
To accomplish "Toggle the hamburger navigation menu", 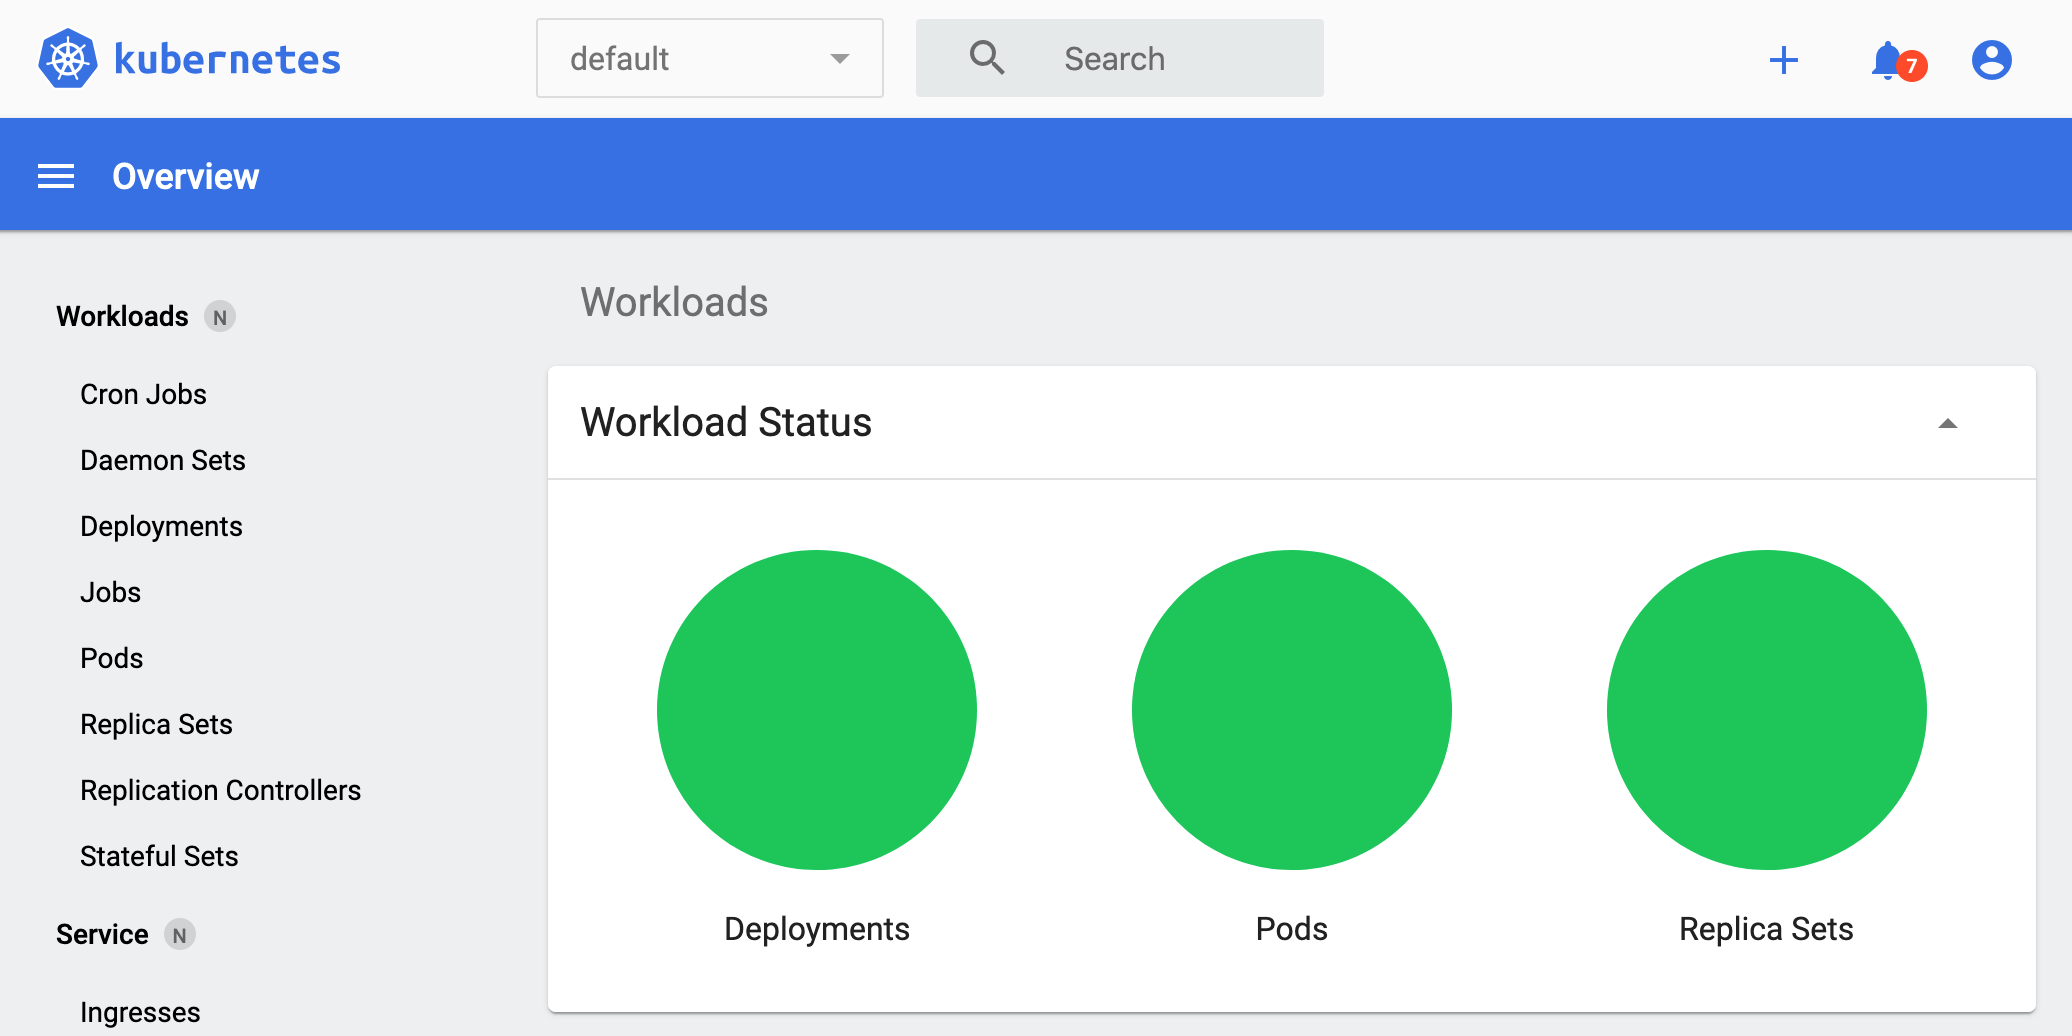I will tap(56, 177).
